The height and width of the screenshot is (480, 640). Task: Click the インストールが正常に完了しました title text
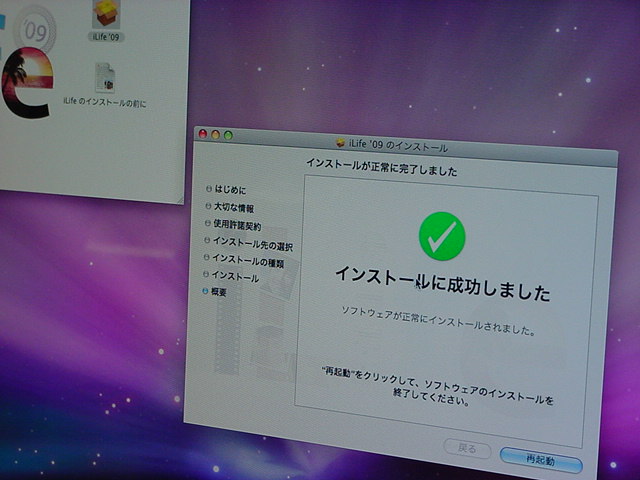(382, 167)
